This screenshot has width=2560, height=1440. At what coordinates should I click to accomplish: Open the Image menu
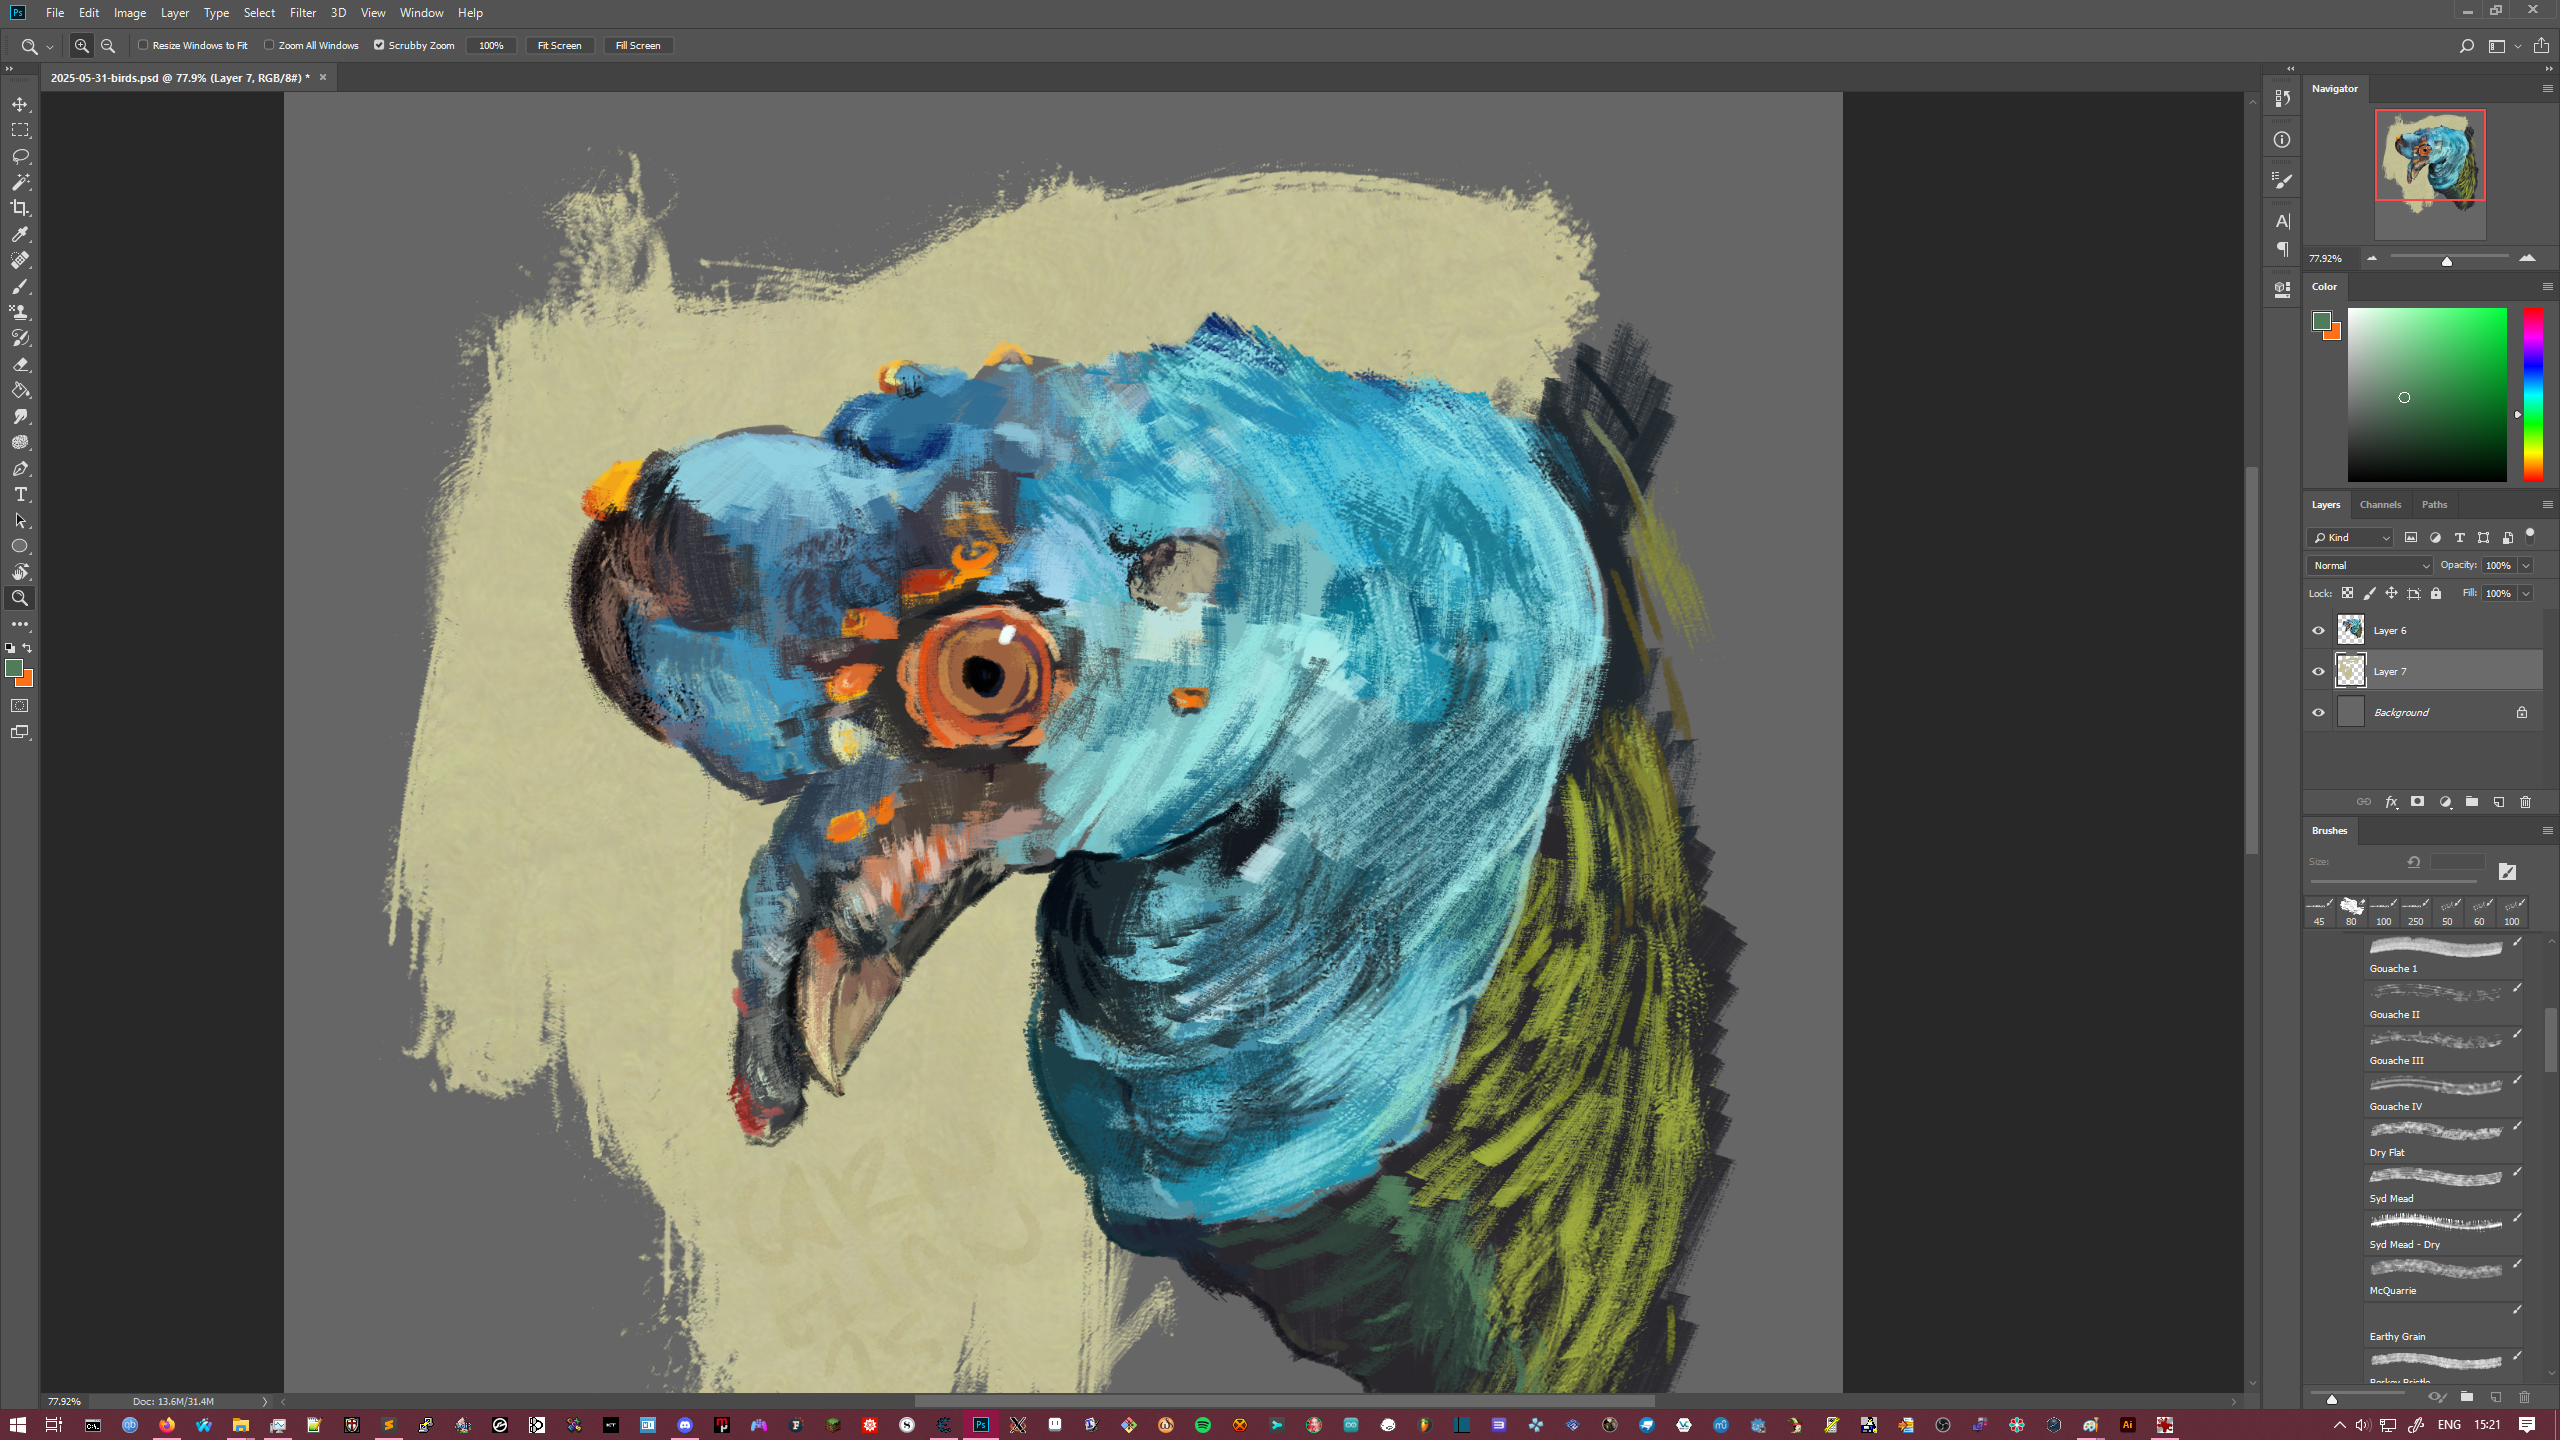point(130,13)
